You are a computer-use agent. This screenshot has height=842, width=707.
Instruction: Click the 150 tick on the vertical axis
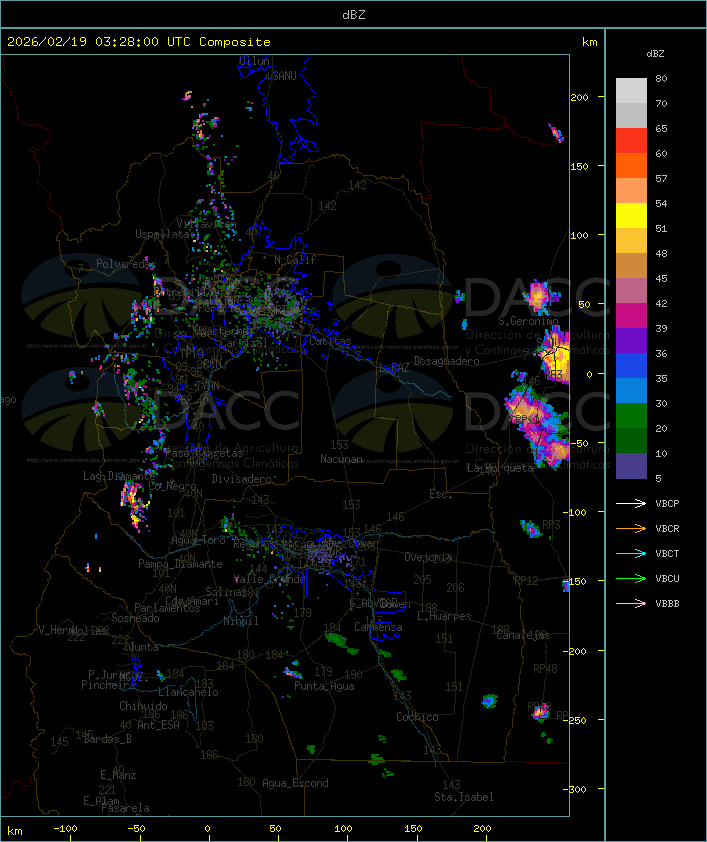point(579,166)
